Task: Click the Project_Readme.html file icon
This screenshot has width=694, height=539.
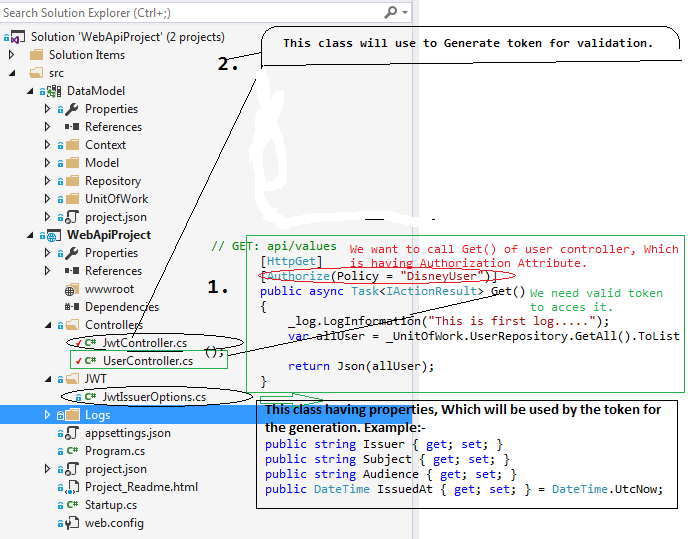Action: coord(72,487)
